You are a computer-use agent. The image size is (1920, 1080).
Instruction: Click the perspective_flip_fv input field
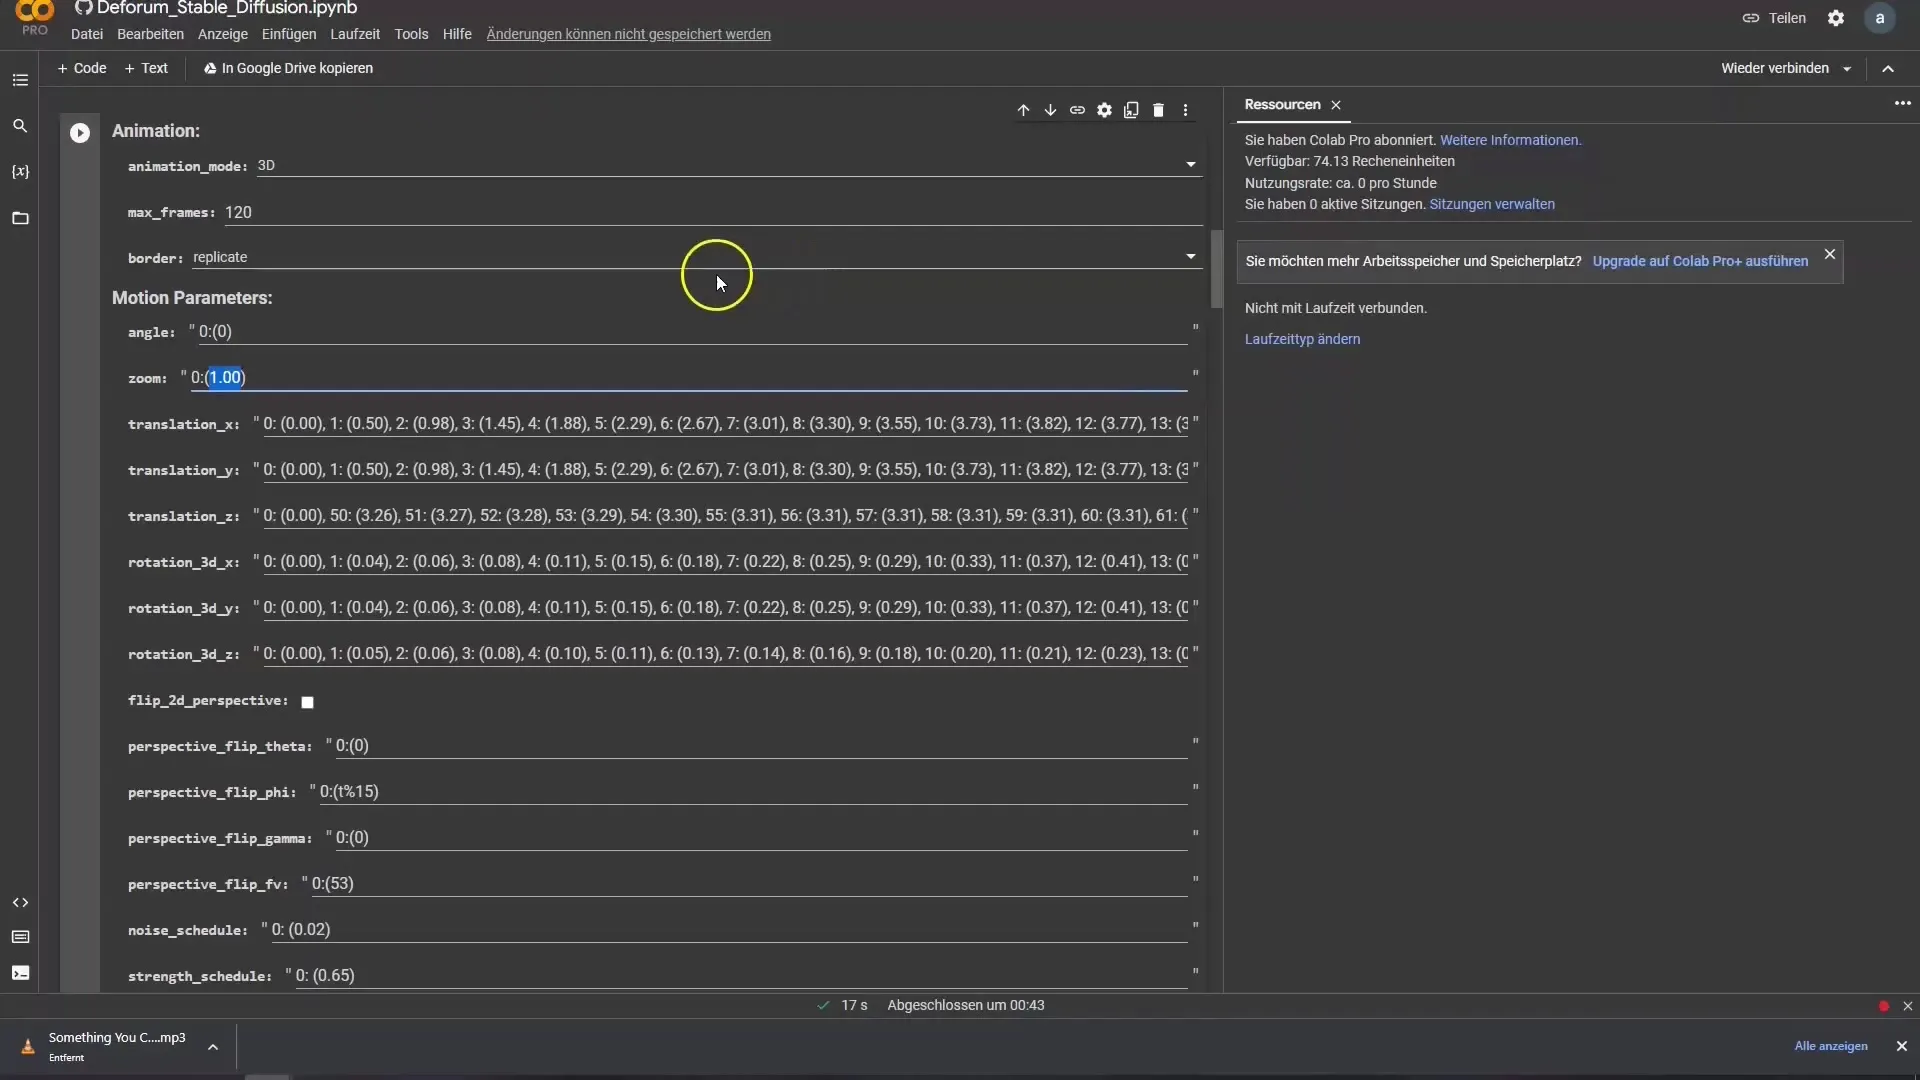tap(749, 884)
